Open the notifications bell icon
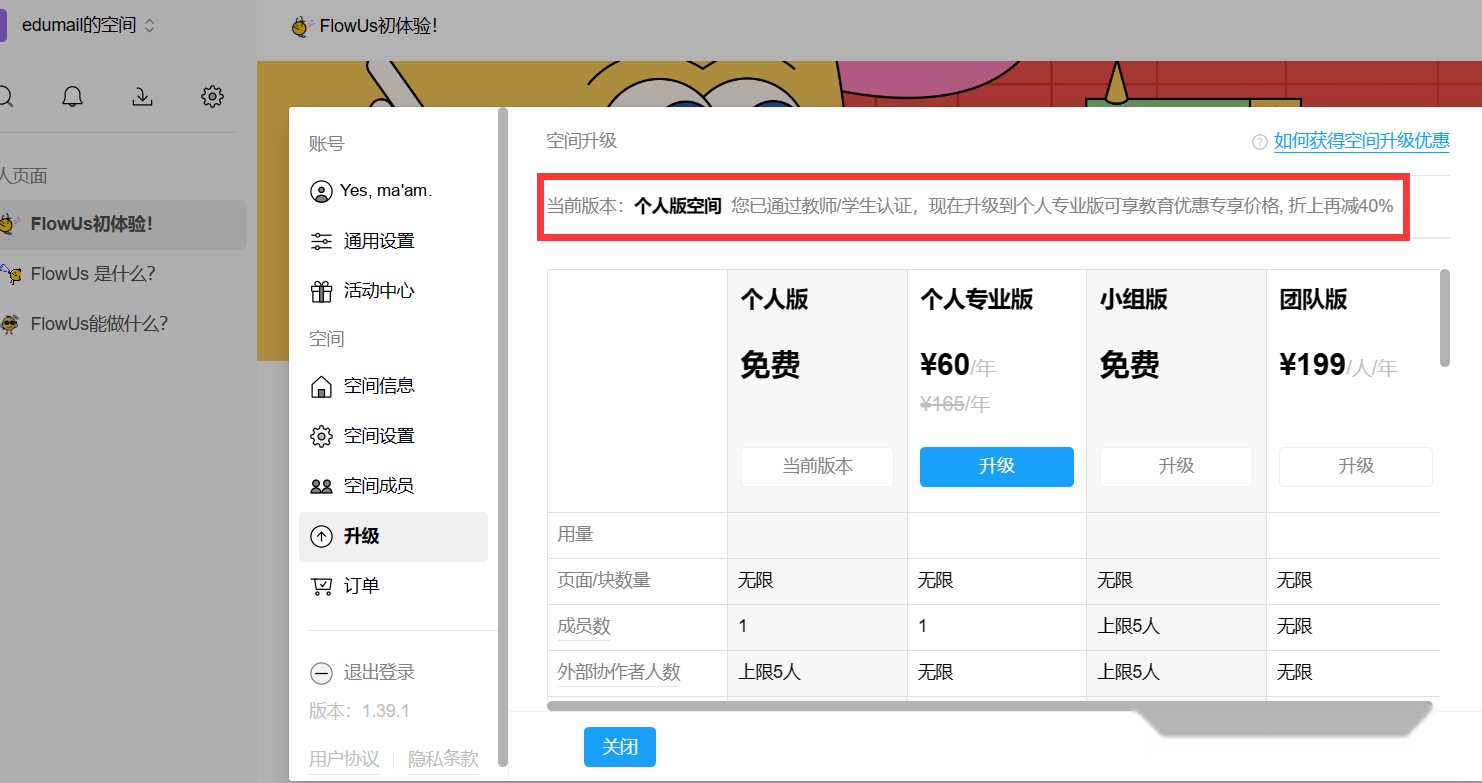Image resolution: width=1482 pixels, height=783 pixels. point(72,96)
